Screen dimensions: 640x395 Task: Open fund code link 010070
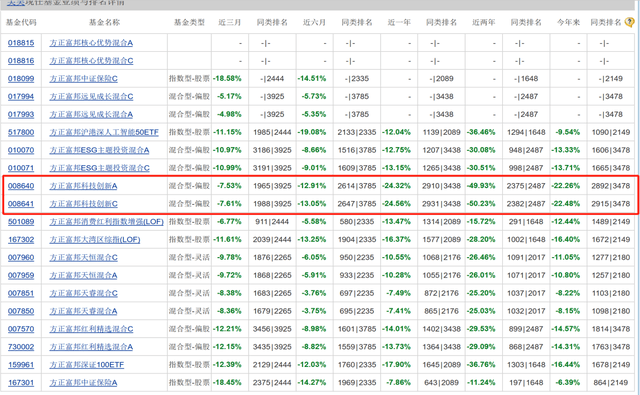click(x=21, y=150)
